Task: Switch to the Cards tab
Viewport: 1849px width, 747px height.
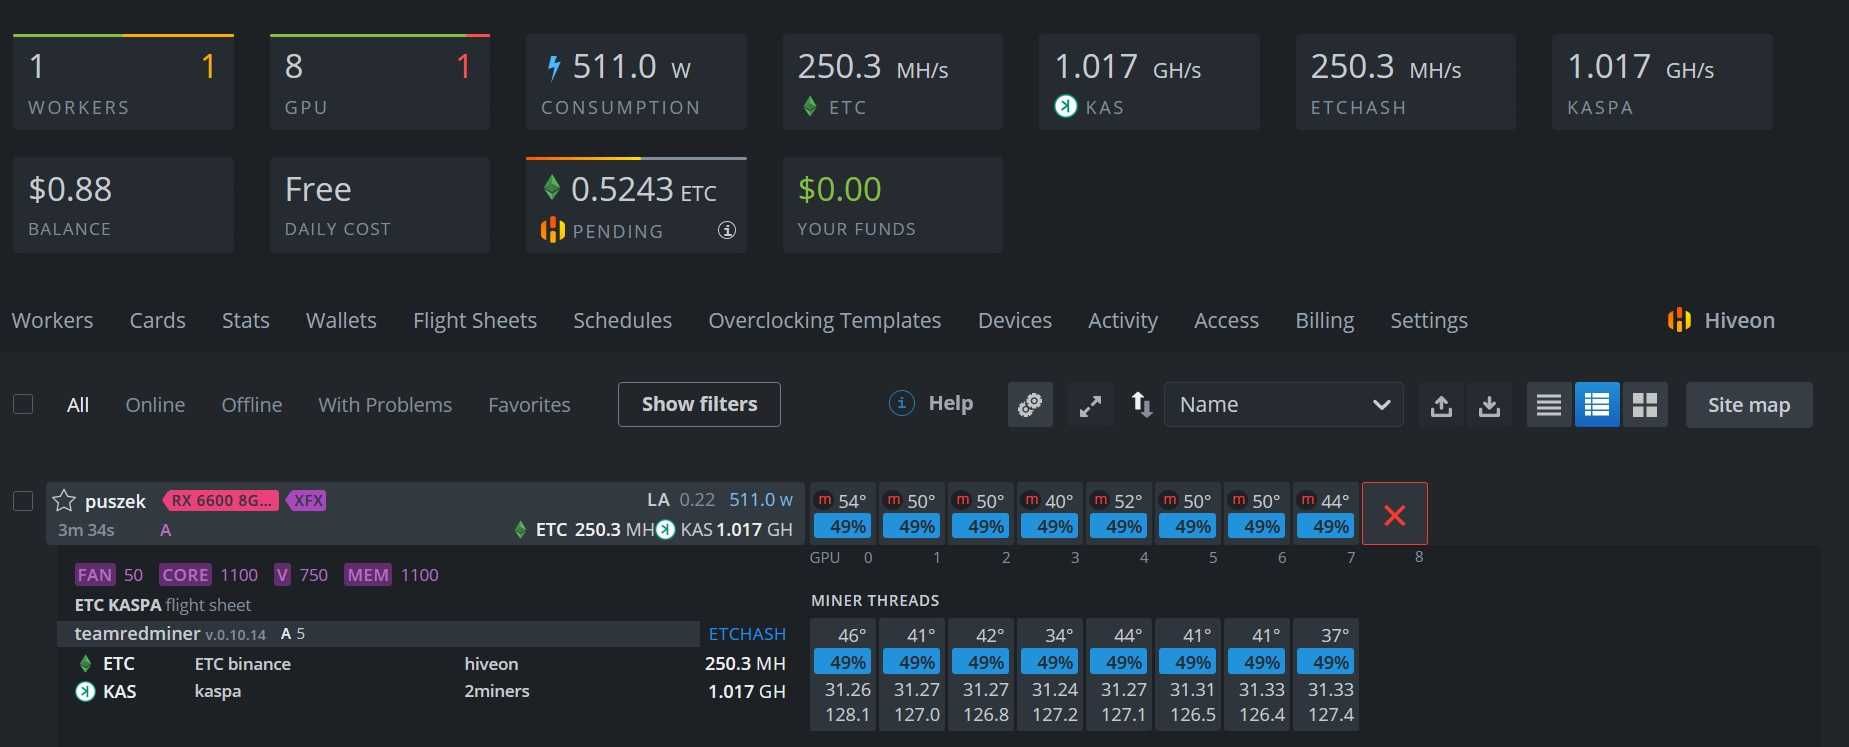Action: (x=157, y=320)
